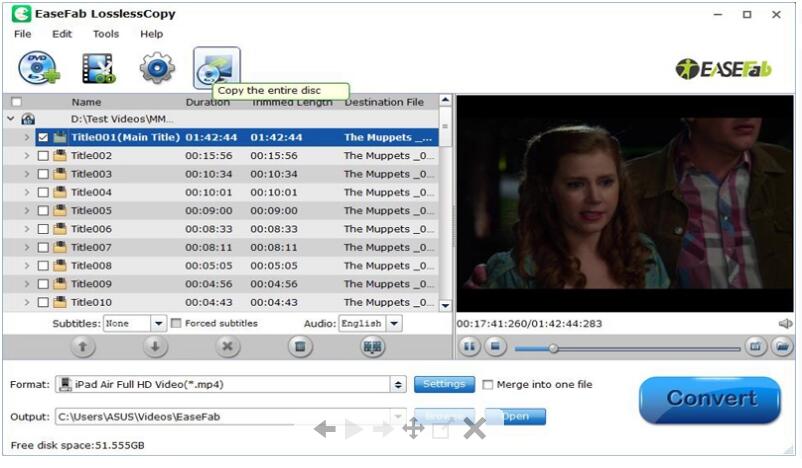Mute the preview volume speaker icon
The height and width of the screenshot is (468, 802).
tap(785, 323)
